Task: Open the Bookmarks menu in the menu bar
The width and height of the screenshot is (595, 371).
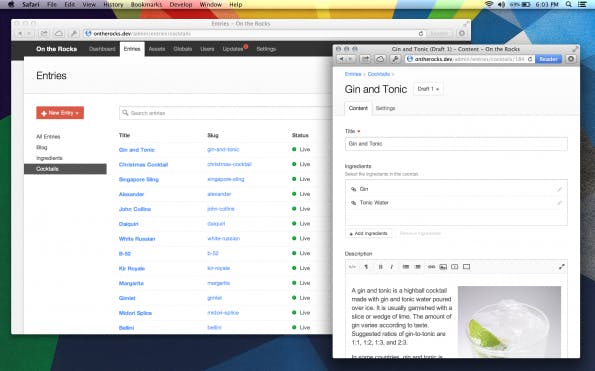Action: tap(146, 5)
